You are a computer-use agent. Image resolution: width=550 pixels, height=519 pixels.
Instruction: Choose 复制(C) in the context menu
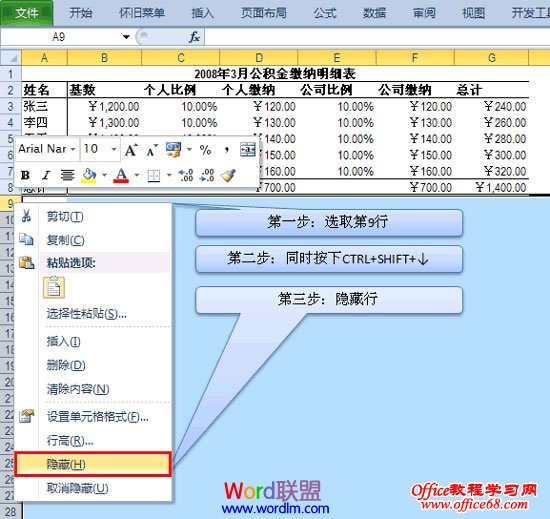pos(93,240)
